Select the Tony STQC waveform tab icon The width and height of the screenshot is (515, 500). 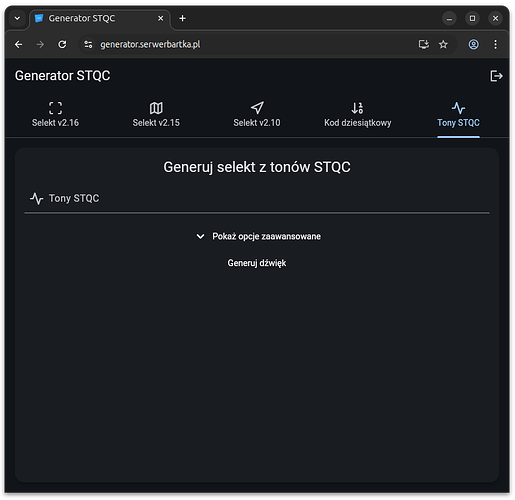coord(458,108)
